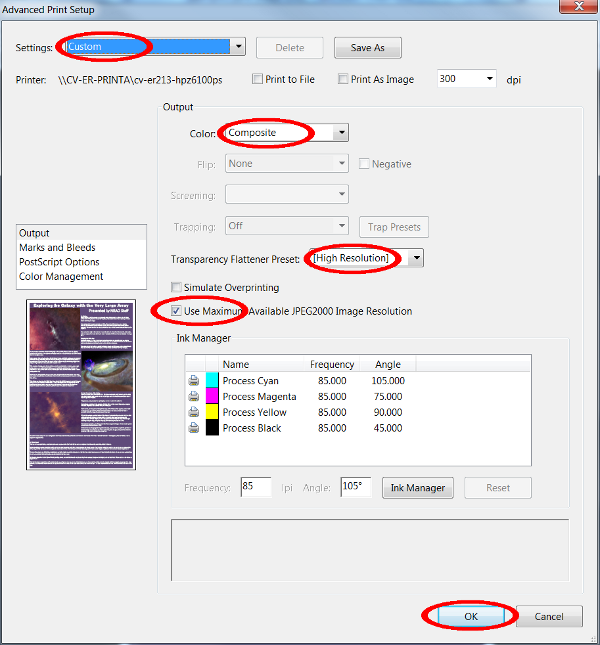This screenshot has height=645, width=600.
Task: Expand the Color dropdown set to Composite
Action: tap(341, 132)
